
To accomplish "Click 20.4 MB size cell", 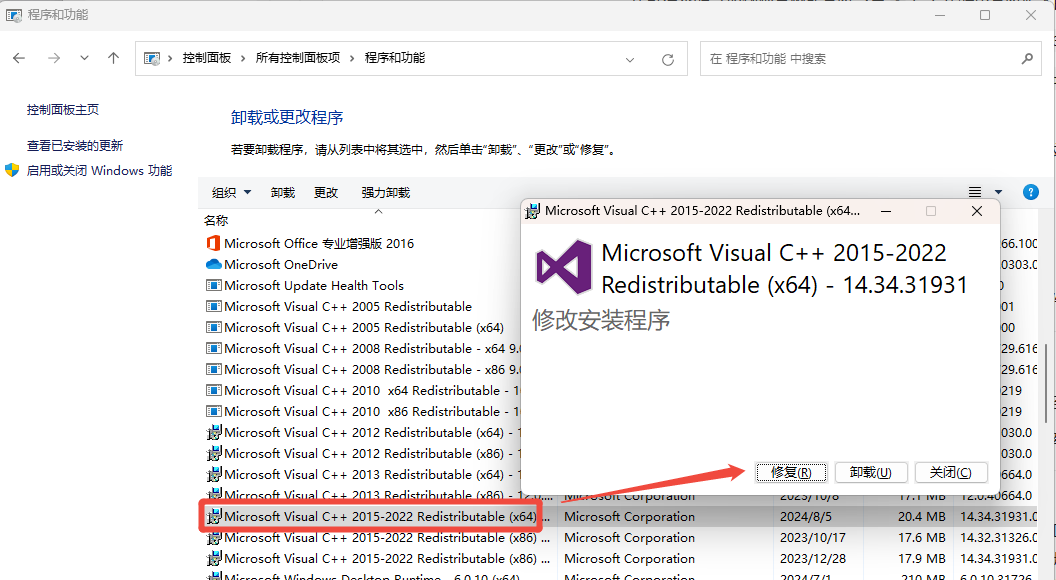I will pos(921,517).
